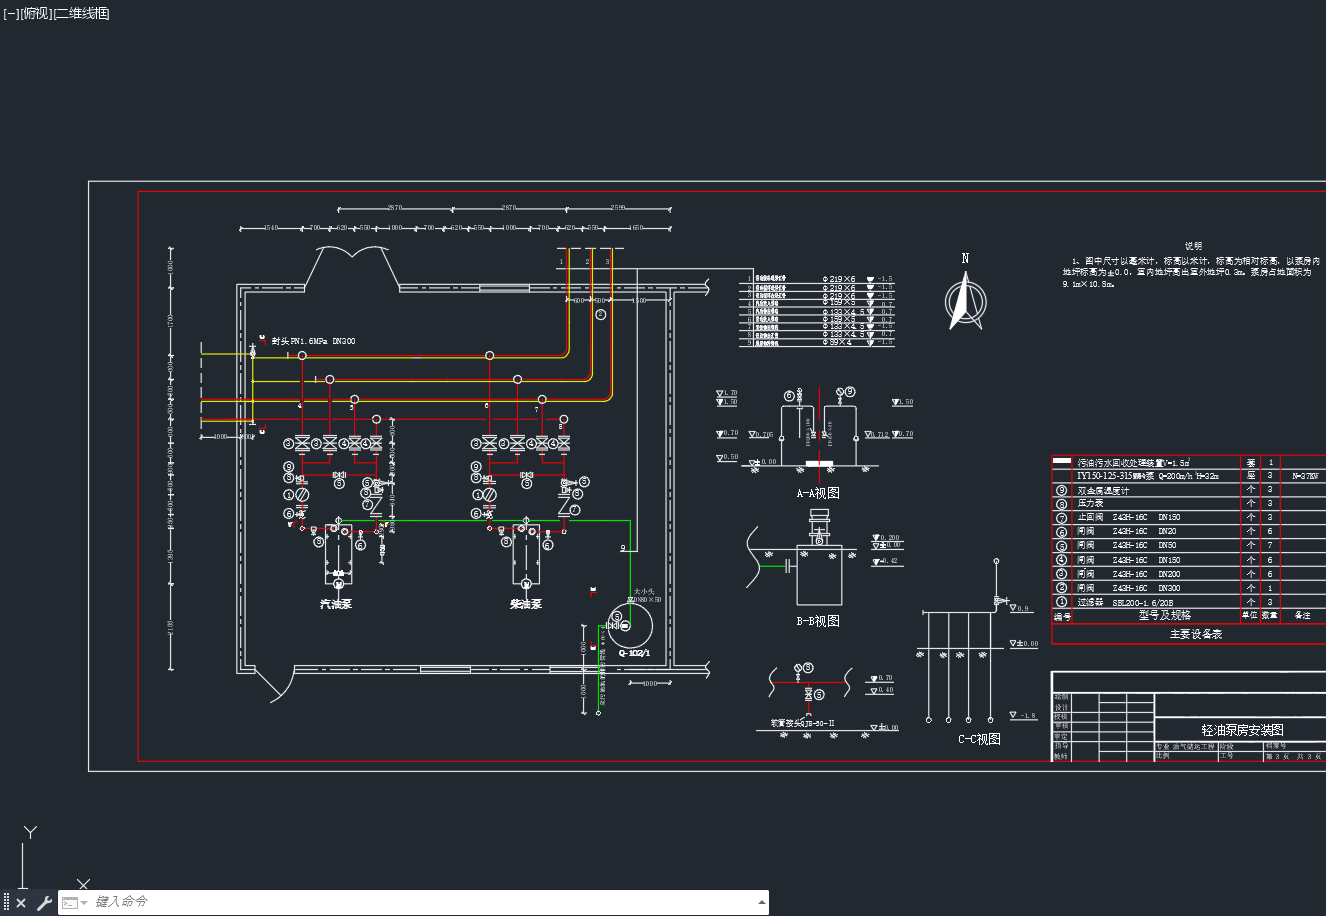
Task: Select the 轻油泵房安装图 title block text
Action: 1242,730
